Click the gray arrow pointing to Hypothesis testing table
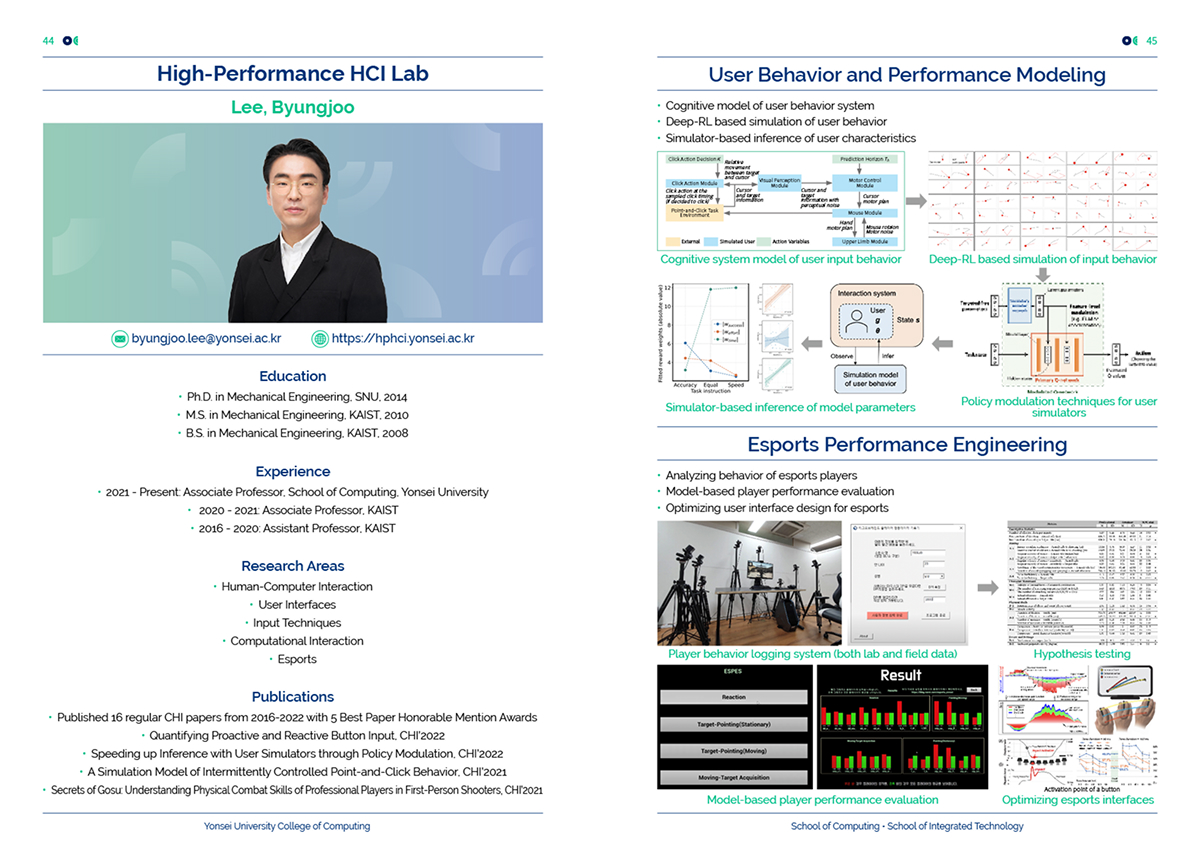1200x849 pixels. (988, 587)
